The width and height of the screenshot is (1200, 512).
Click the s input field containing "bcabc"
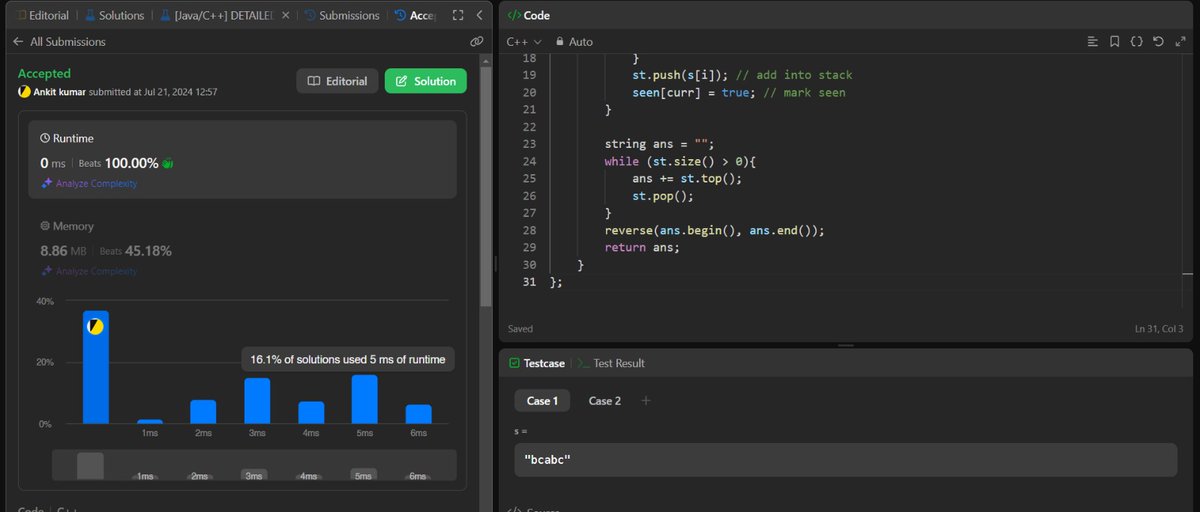(x=846, y=460)
